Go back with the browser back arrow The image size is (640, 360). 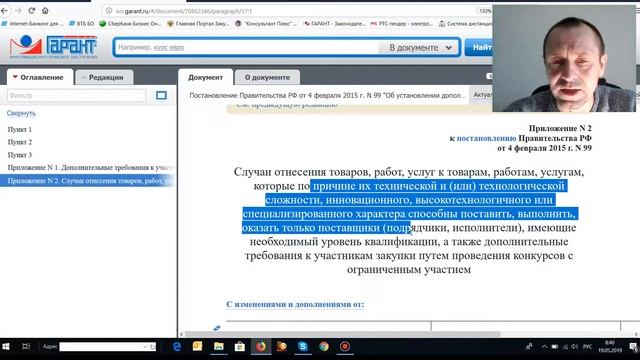coord(5,11)
